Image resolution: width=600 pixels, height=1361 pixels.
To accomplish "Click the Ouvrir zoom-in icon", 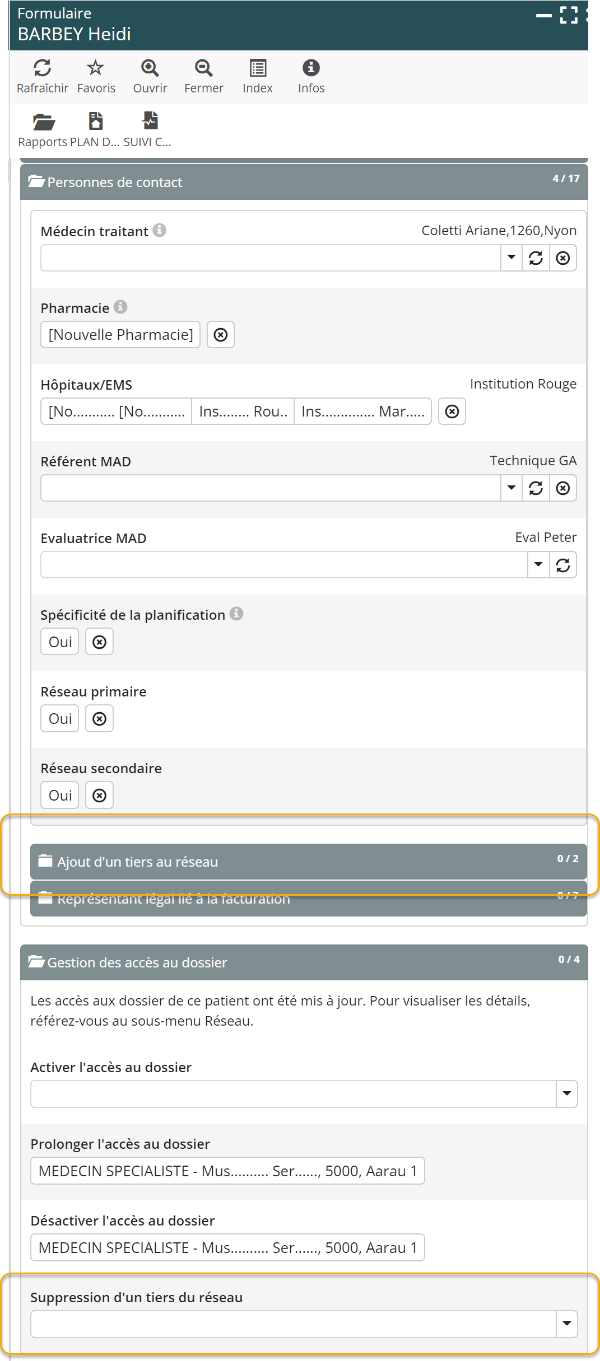I will point(150,68).
